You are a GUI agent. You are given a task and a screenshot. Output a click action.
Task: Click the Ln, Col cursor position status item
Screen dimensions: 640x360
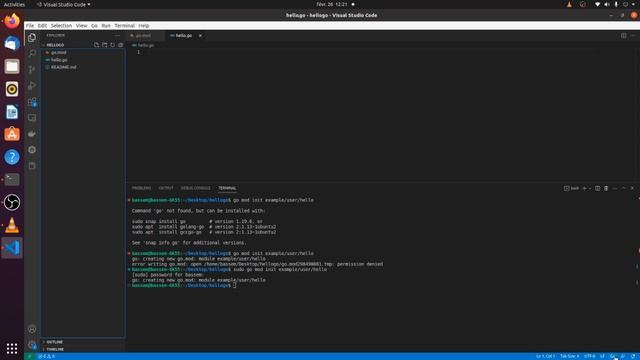click(545, 356)
